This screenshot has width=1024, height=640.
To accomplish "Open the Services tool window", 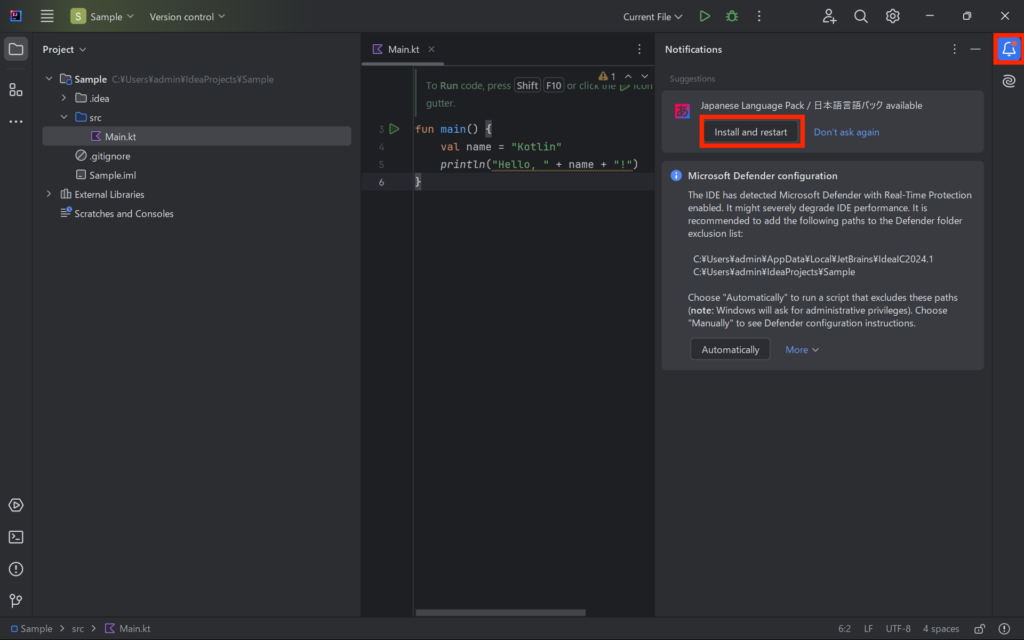I will 16,505.
